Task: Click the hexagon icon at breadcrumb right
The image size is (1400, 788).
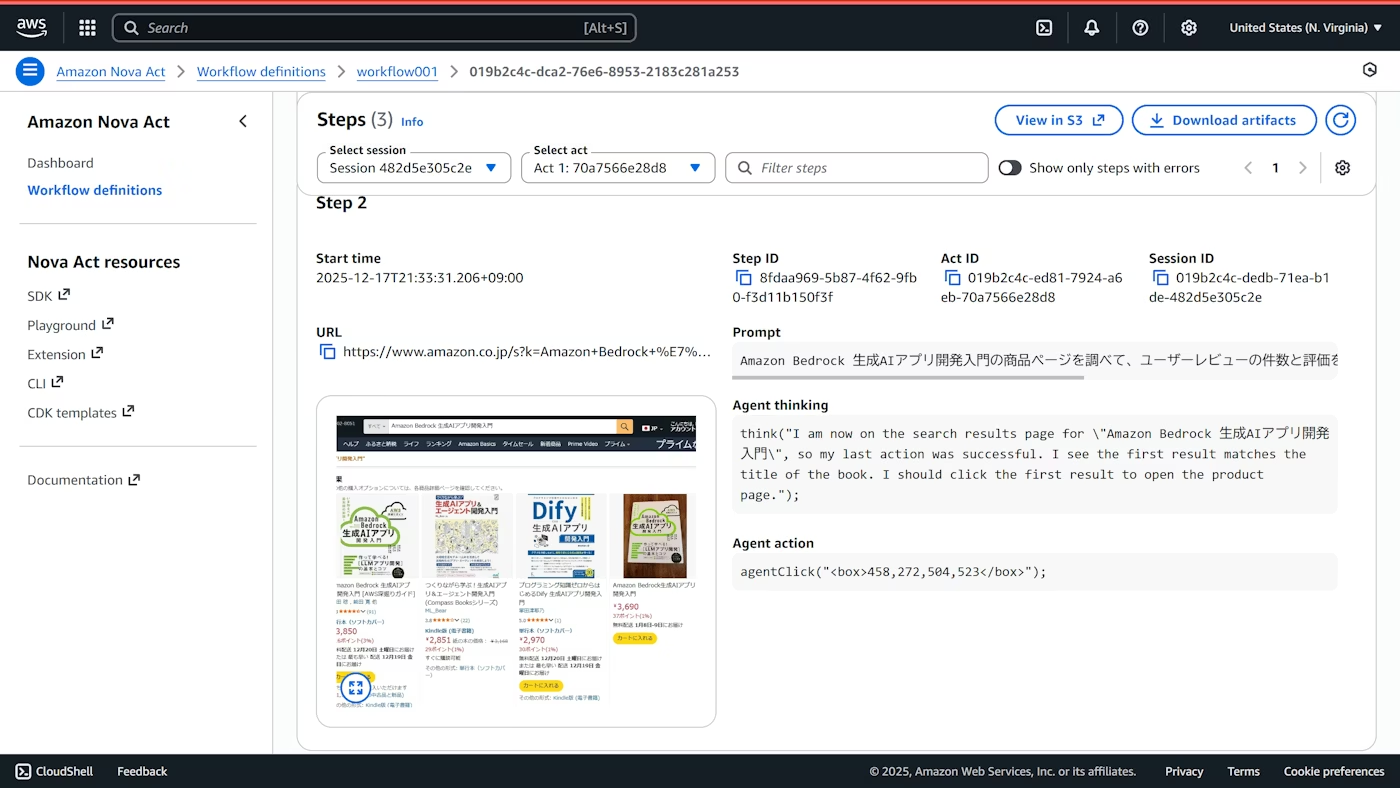Action: (x=1370, y=70)
